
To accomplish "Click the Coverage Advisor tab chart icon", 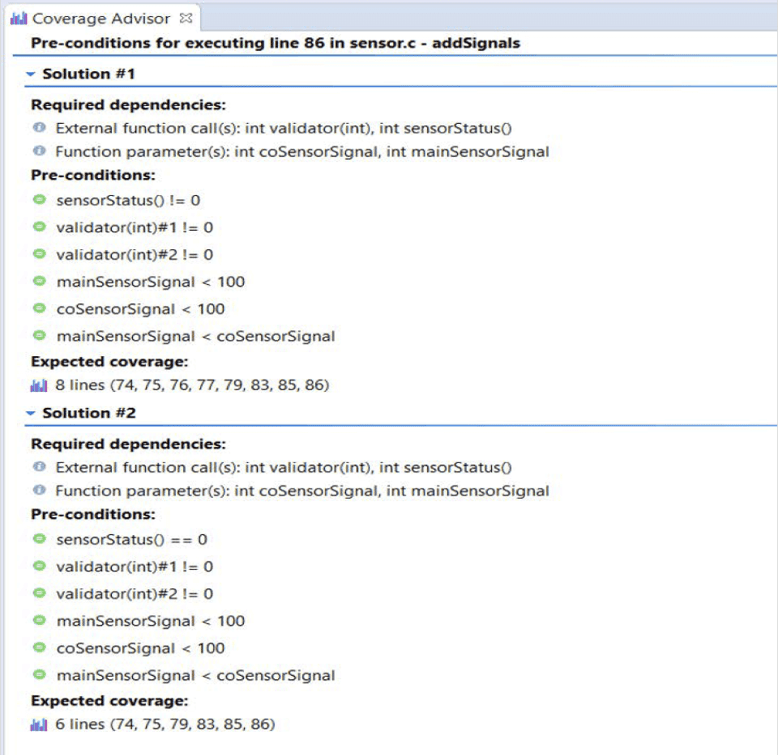I will pos(19,18).
